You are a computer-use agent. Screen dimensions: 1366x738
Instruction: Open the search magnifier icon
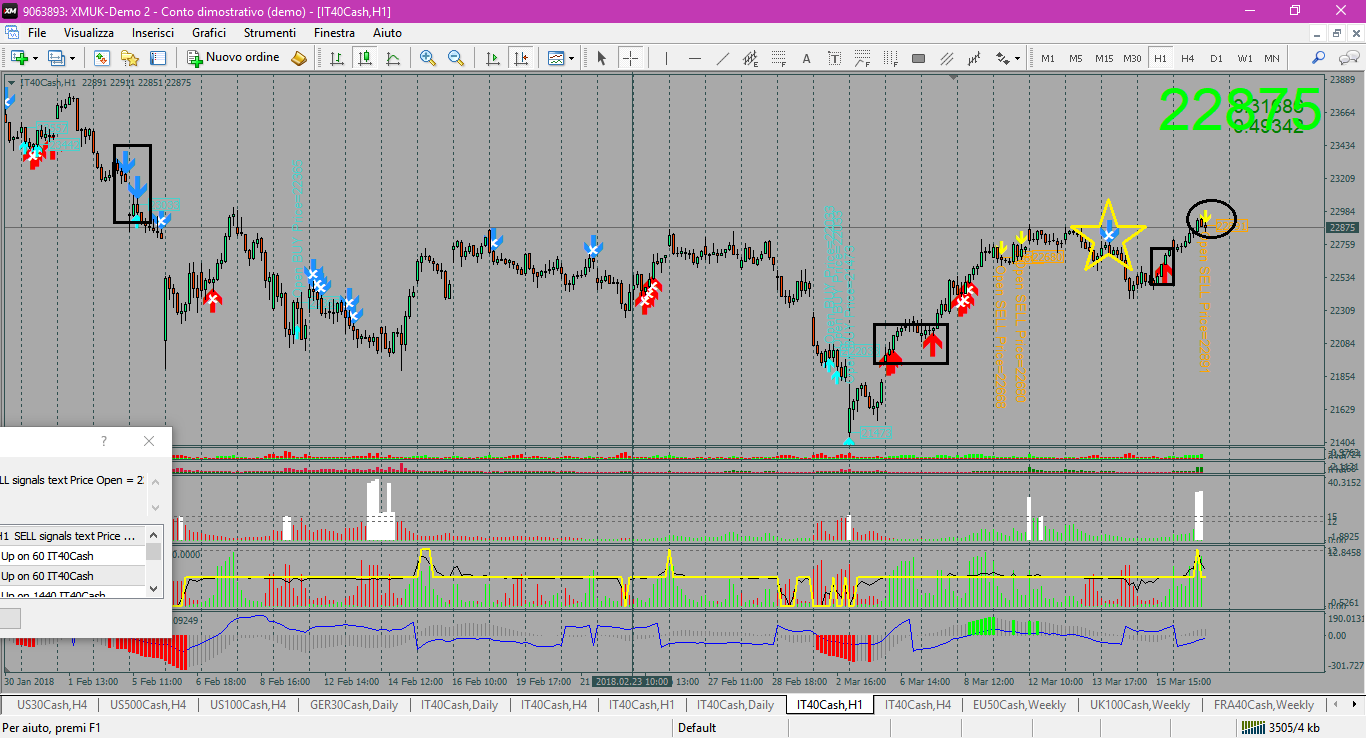[1319, 58]
